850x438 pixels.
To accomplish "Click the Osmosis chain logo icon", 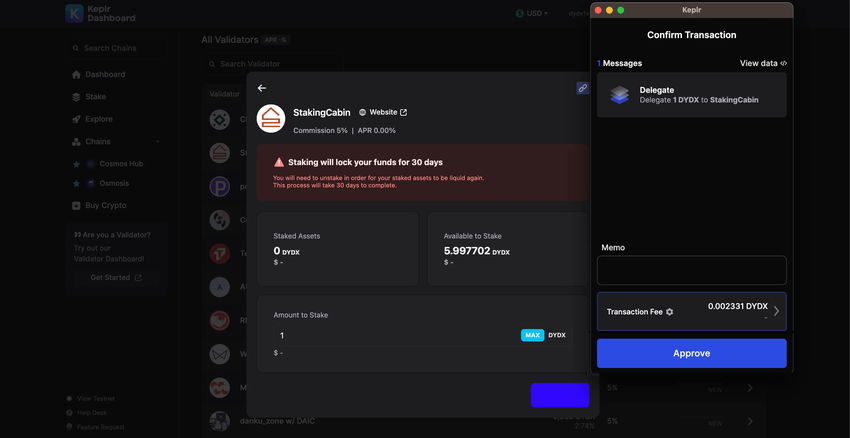I will click(x=91, y=183).
